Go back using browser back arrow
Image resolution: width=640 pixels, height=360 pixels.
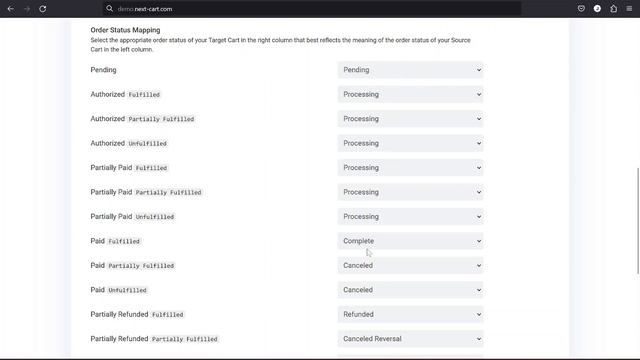click(11, 9)
